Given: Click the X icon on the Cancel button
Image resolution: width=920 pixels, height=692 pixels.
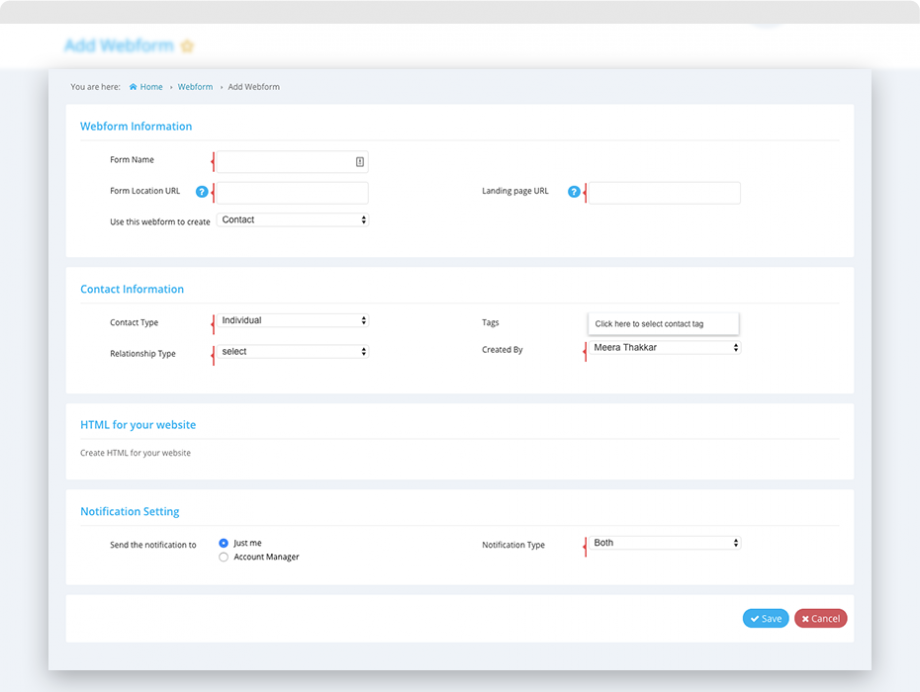Looking at the screenshot, I should [x=806, y=618].
